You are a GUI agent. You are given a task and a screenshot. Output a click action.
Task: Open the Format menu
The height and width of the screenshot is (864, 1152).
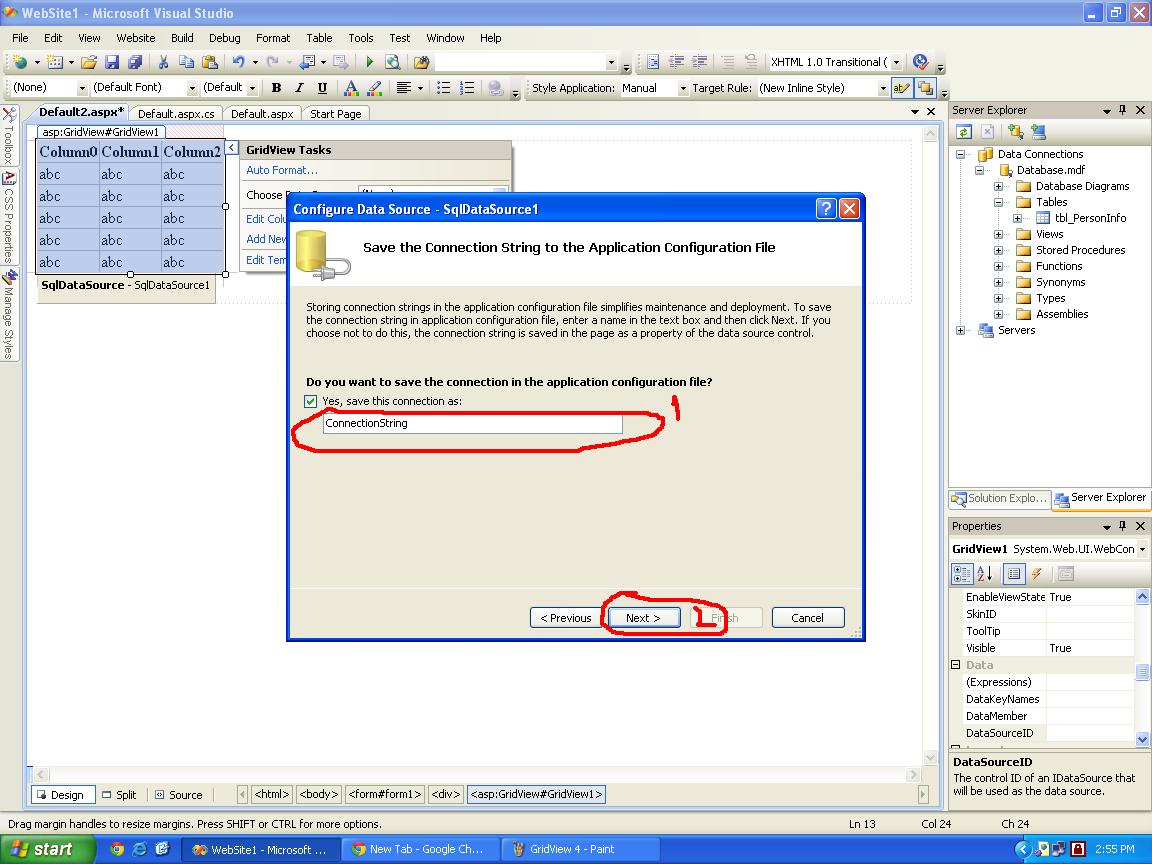click(x=273, y=38)
